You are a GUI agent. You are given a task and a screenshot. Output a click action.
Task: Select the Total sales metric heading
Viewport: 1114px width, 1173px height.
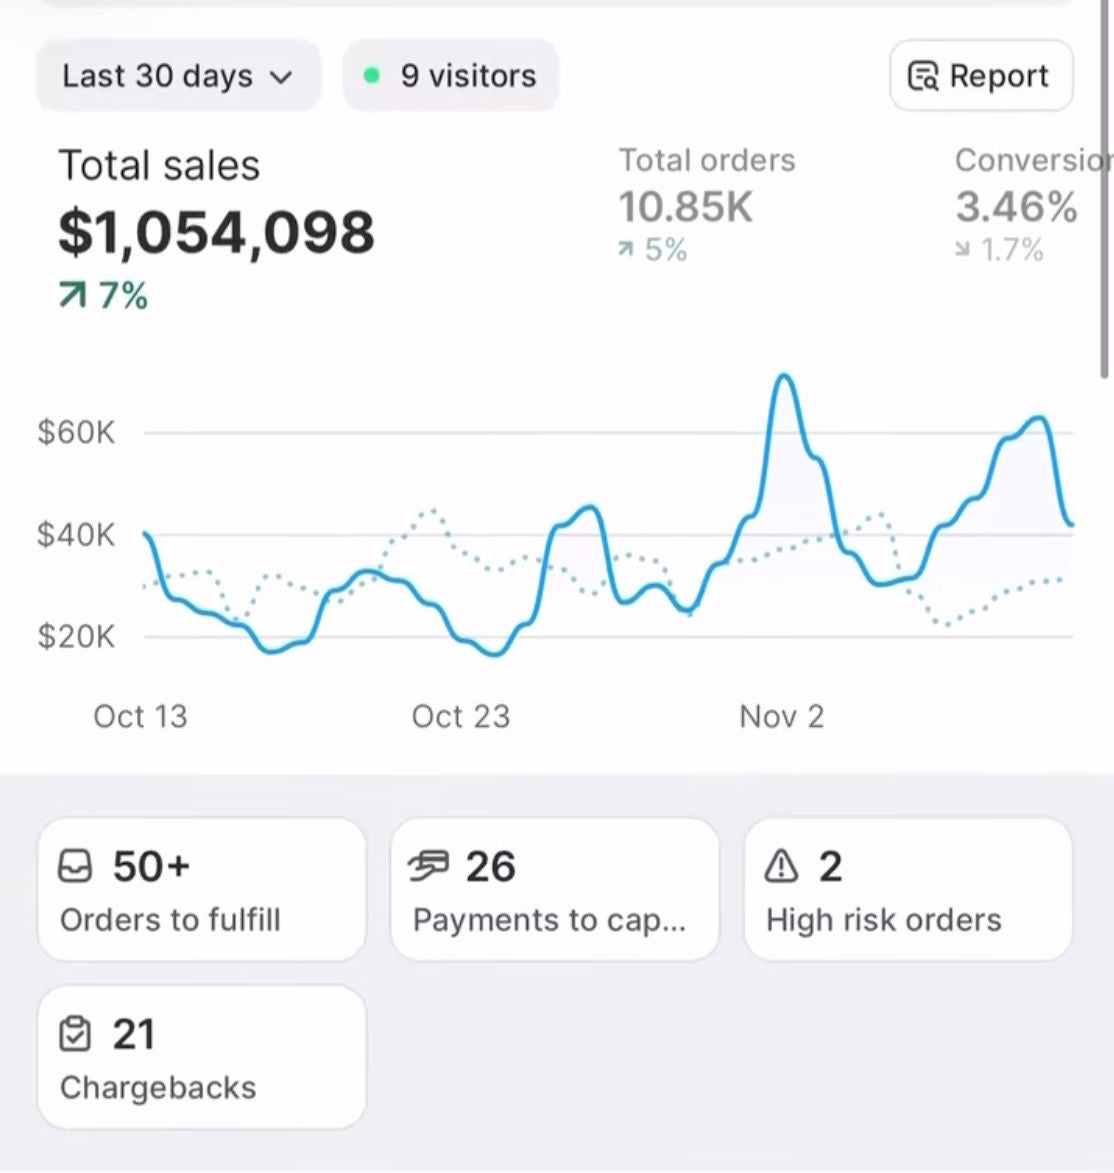click(160, 164)
